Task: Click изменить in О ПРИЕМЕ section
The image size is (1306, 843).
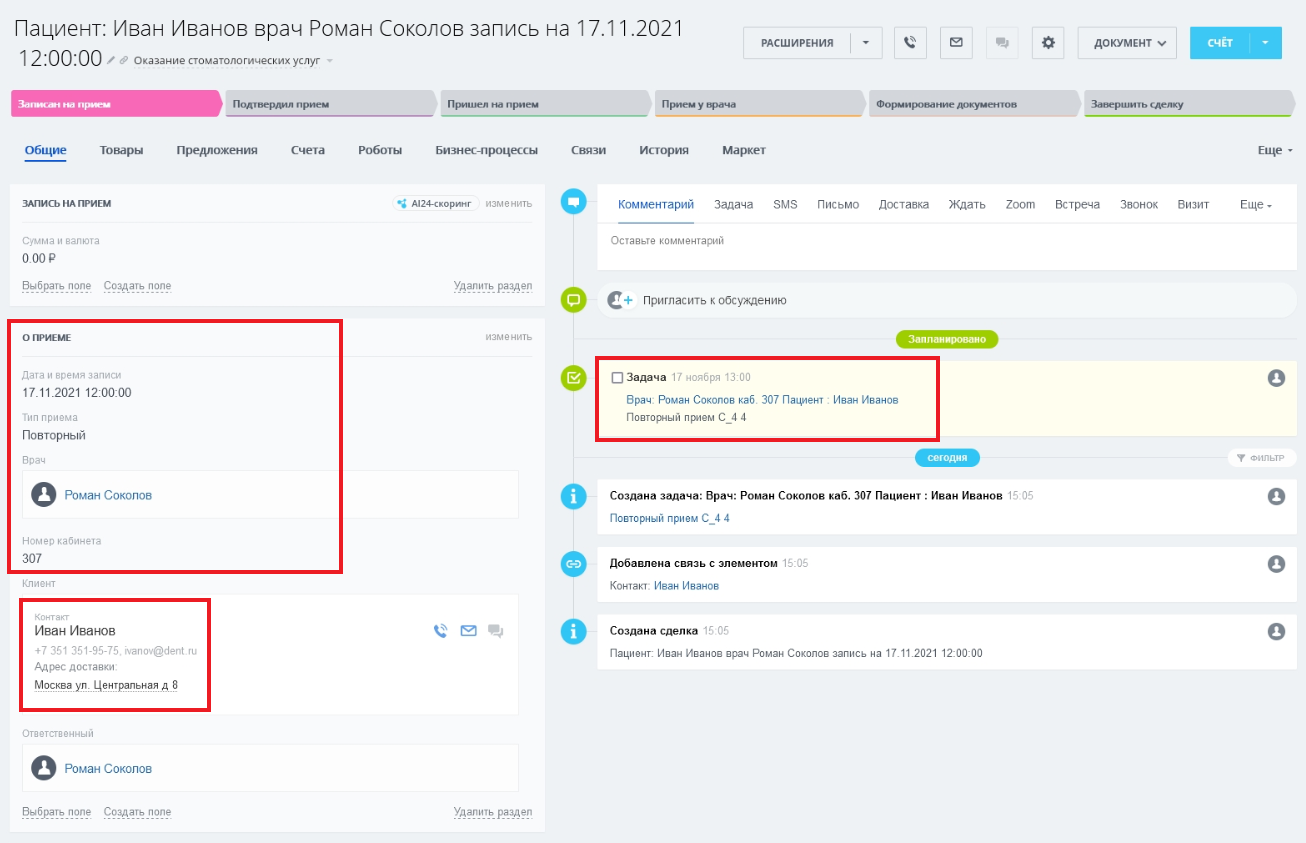Action: coord(509,337)
